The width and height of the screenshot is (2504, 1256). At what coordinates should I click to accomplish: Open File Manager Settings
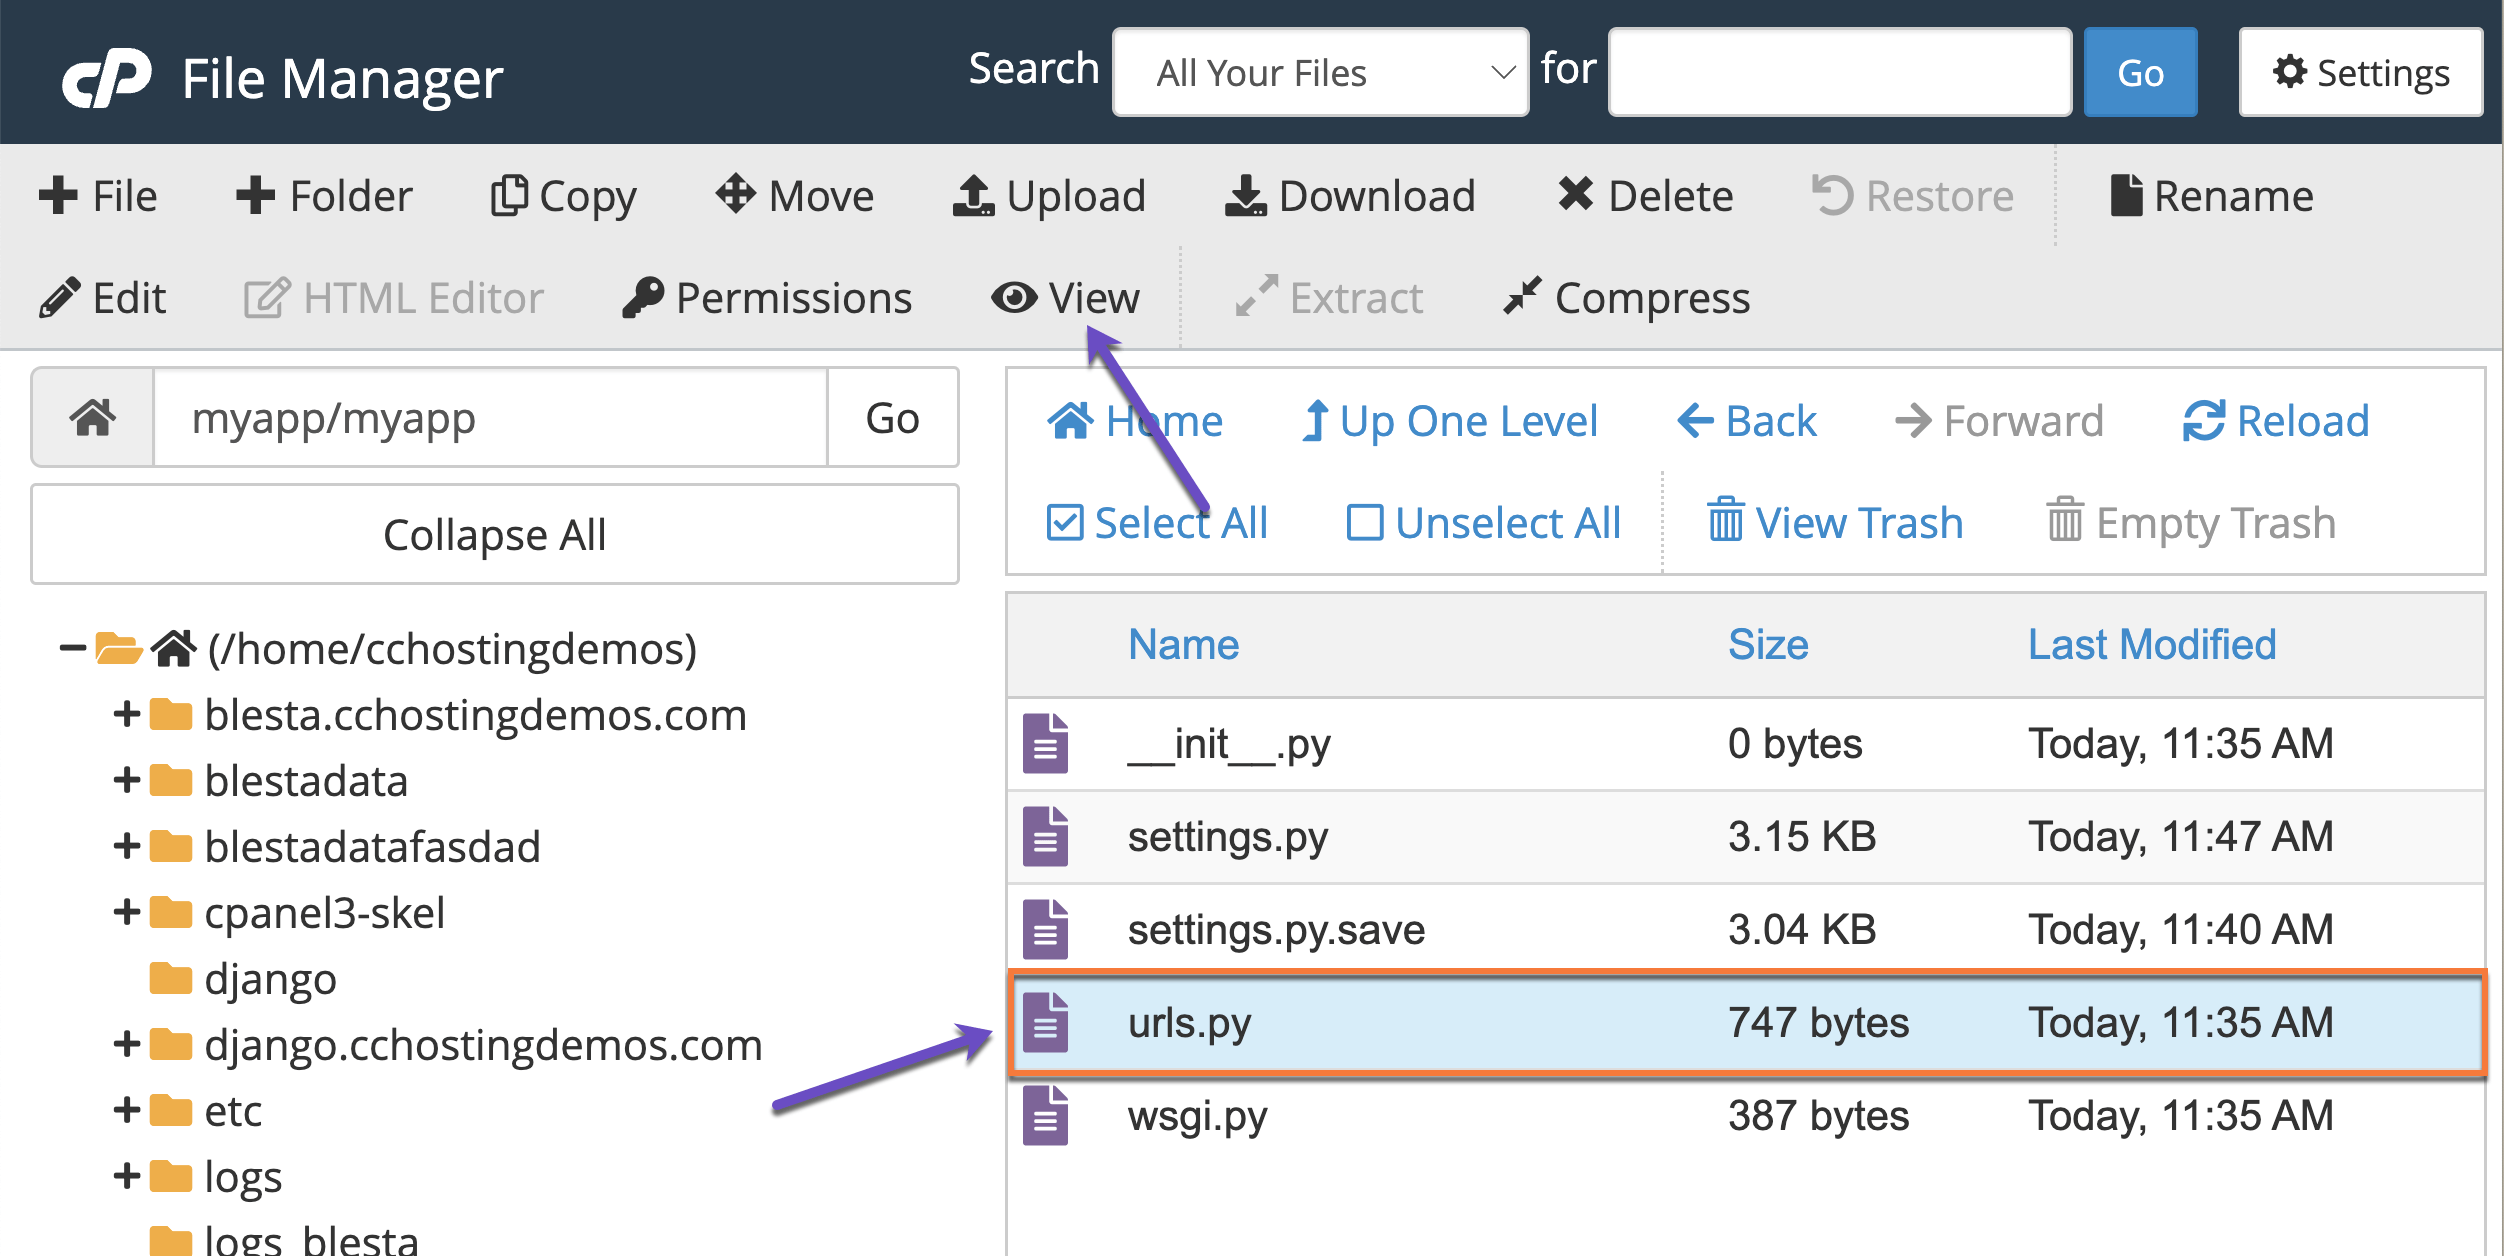point(2361,71)
